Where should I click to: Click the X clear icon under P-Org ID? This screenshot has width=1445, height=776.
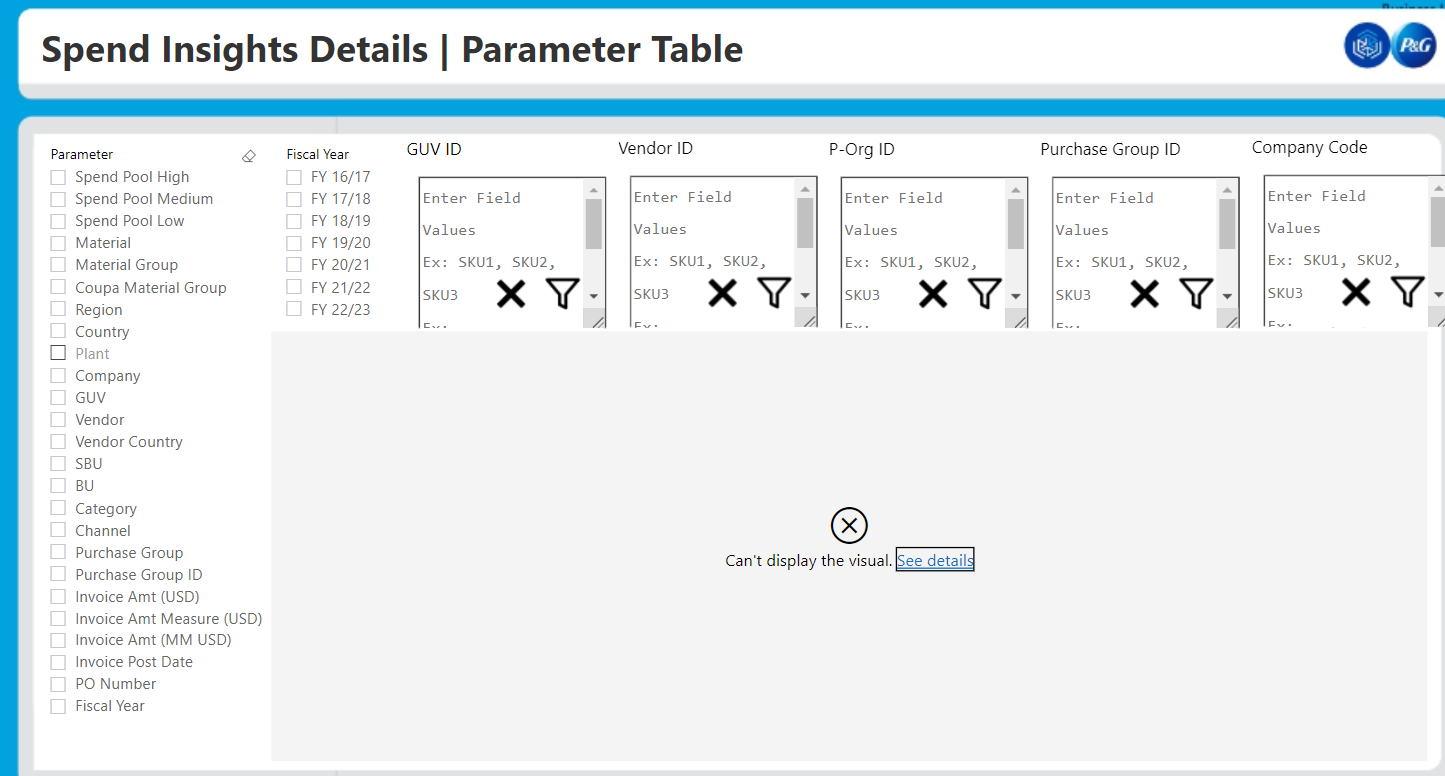coord(933,294)
